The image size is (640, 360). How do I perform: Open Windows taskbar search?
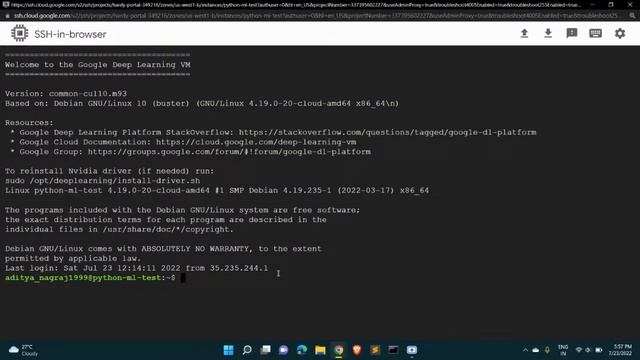pos(247,350)
